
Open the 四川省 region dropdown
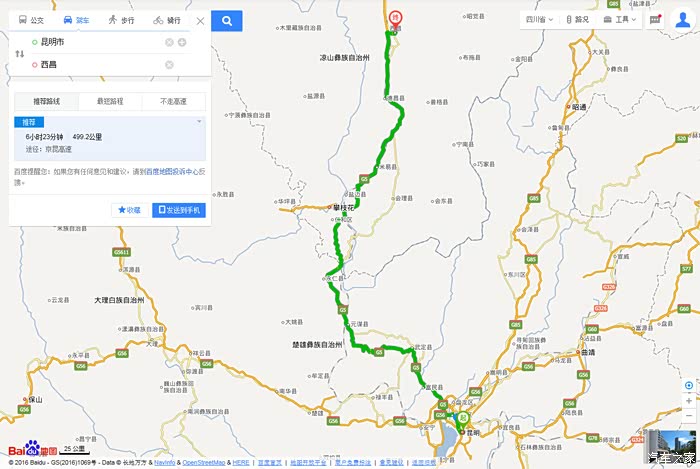[539, 20]
